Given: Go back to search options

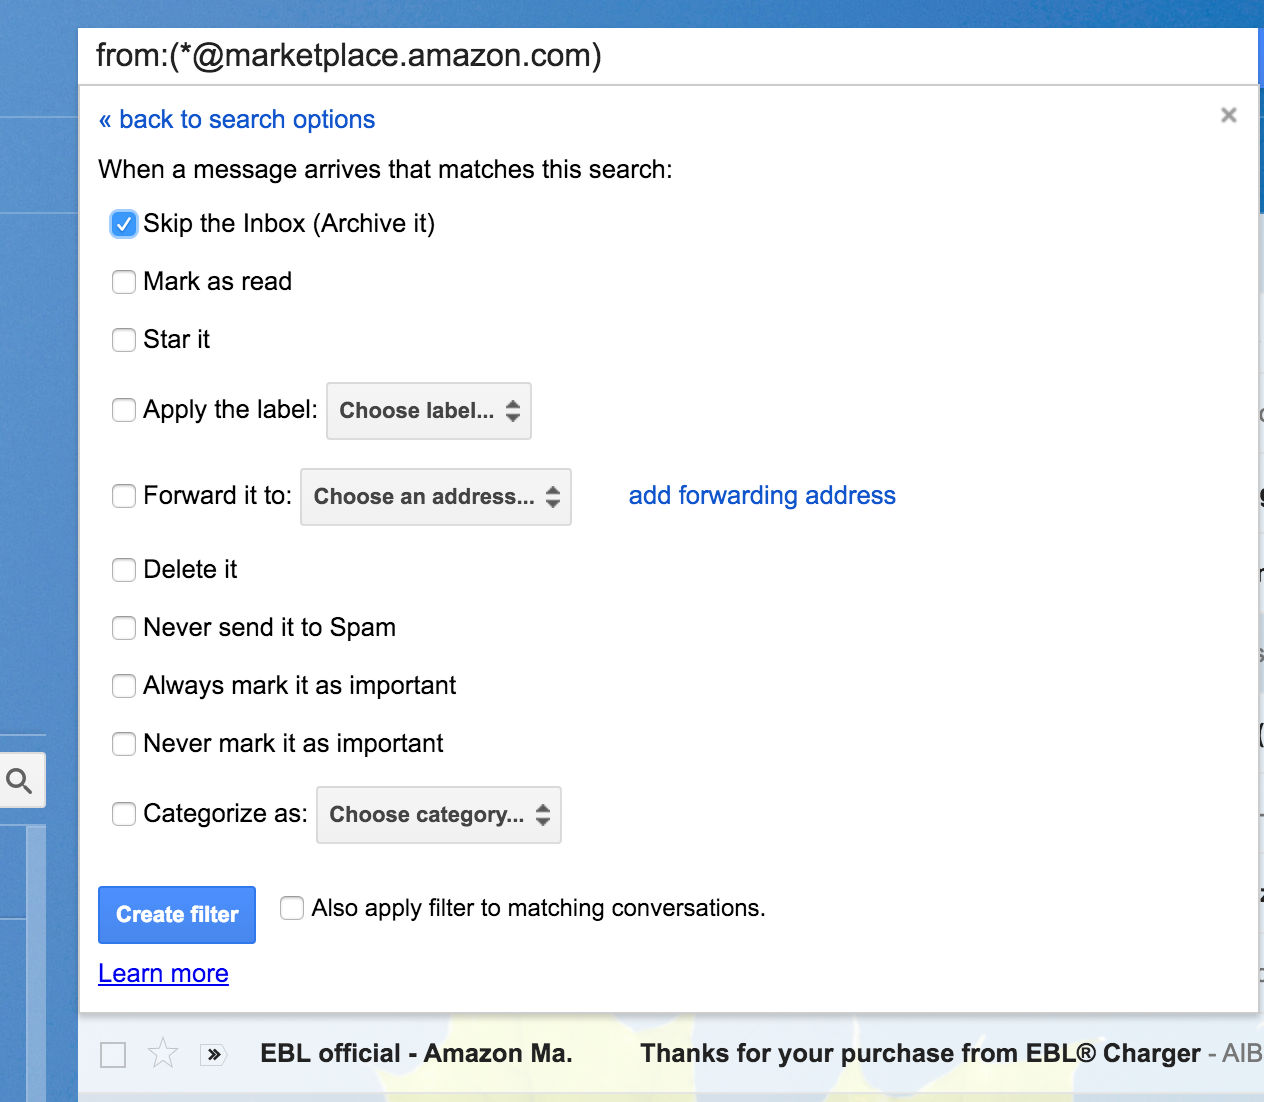Looking at the screenshot, I should click(237, 119).
